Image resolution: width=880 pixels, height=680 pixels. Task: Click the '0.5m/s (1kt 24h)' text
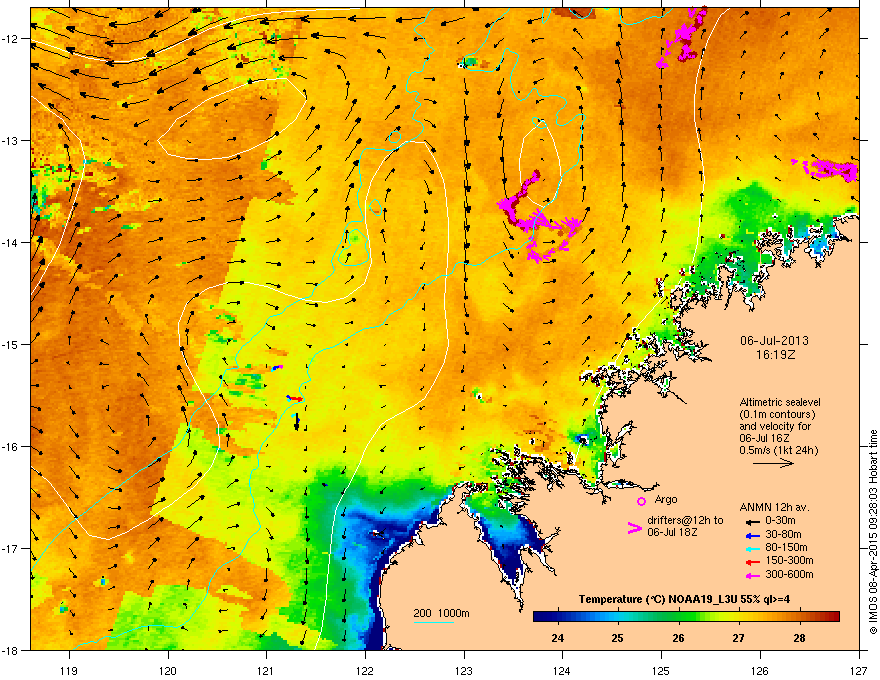tap(778, 450)
